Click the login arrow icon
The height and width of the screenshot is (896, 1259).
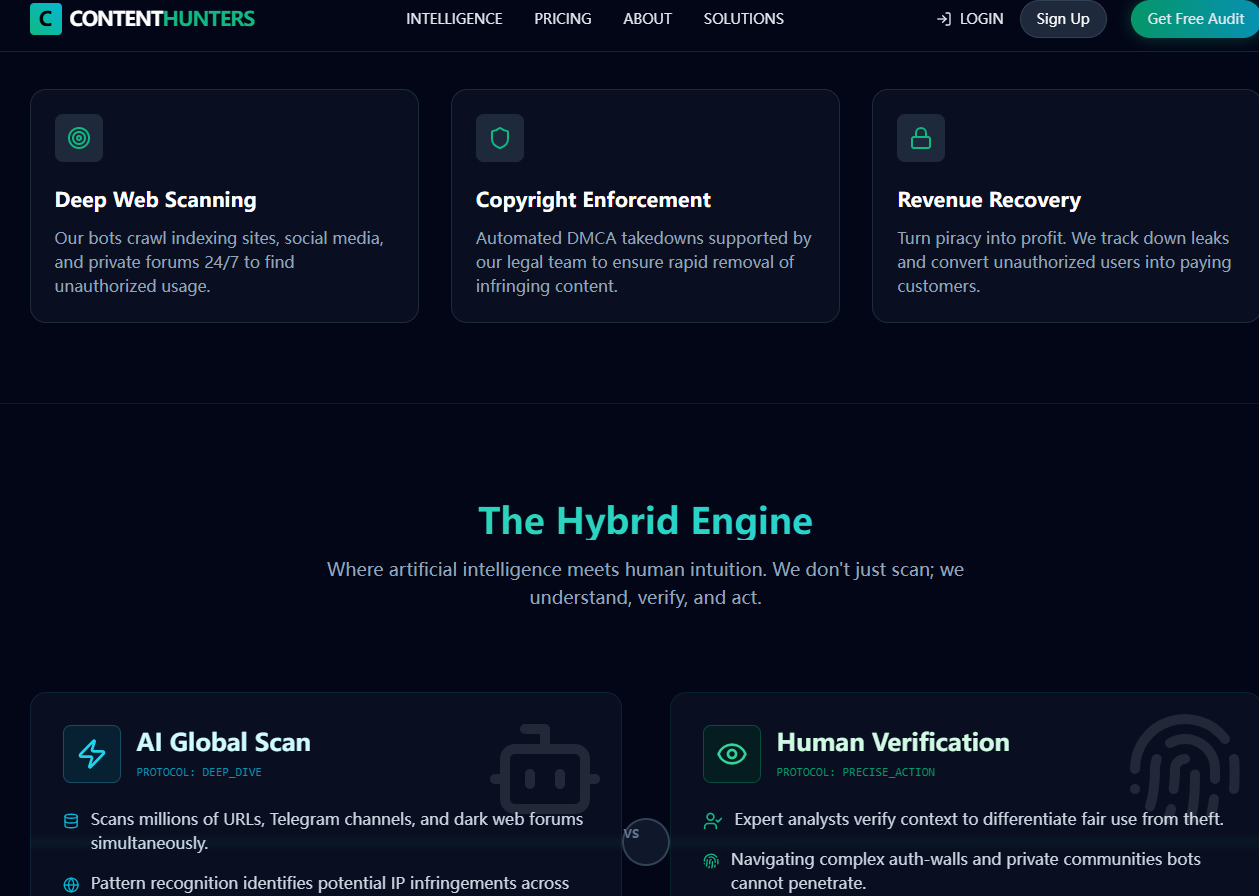pos(943,19)
